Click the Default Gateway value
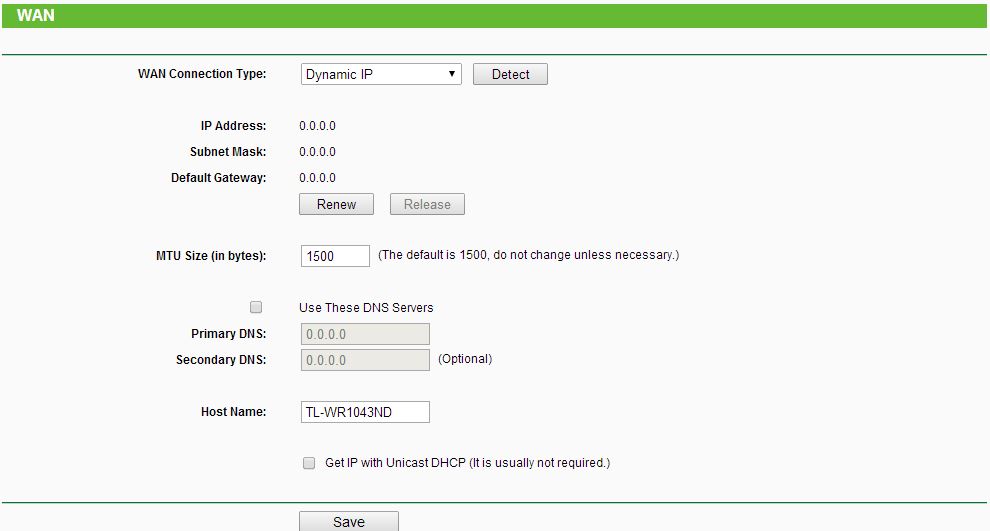The height and width of the screenshot is (531, 990). (x=317, y=178)
